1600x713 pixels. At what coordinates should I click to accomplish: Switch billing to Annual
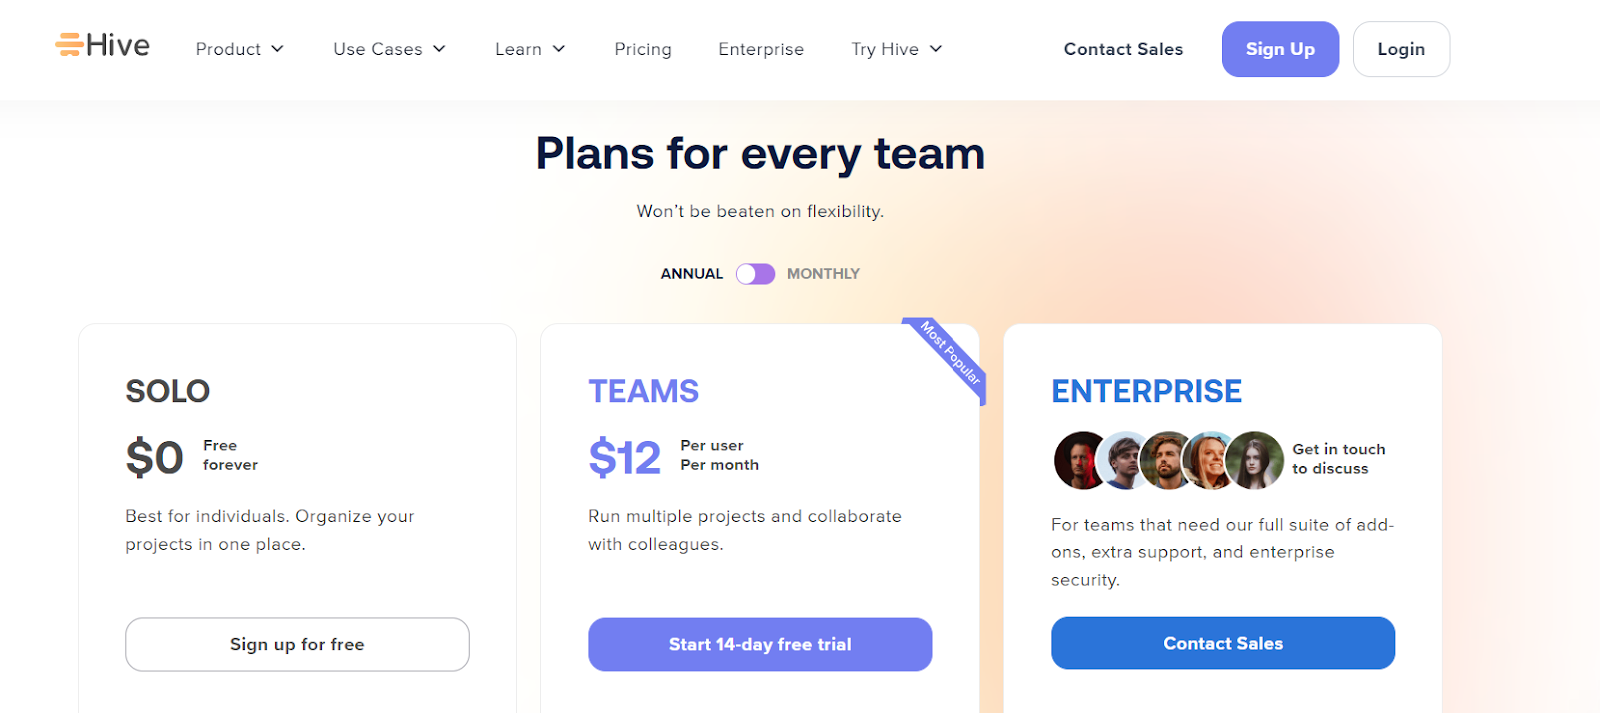coord(747,273)
